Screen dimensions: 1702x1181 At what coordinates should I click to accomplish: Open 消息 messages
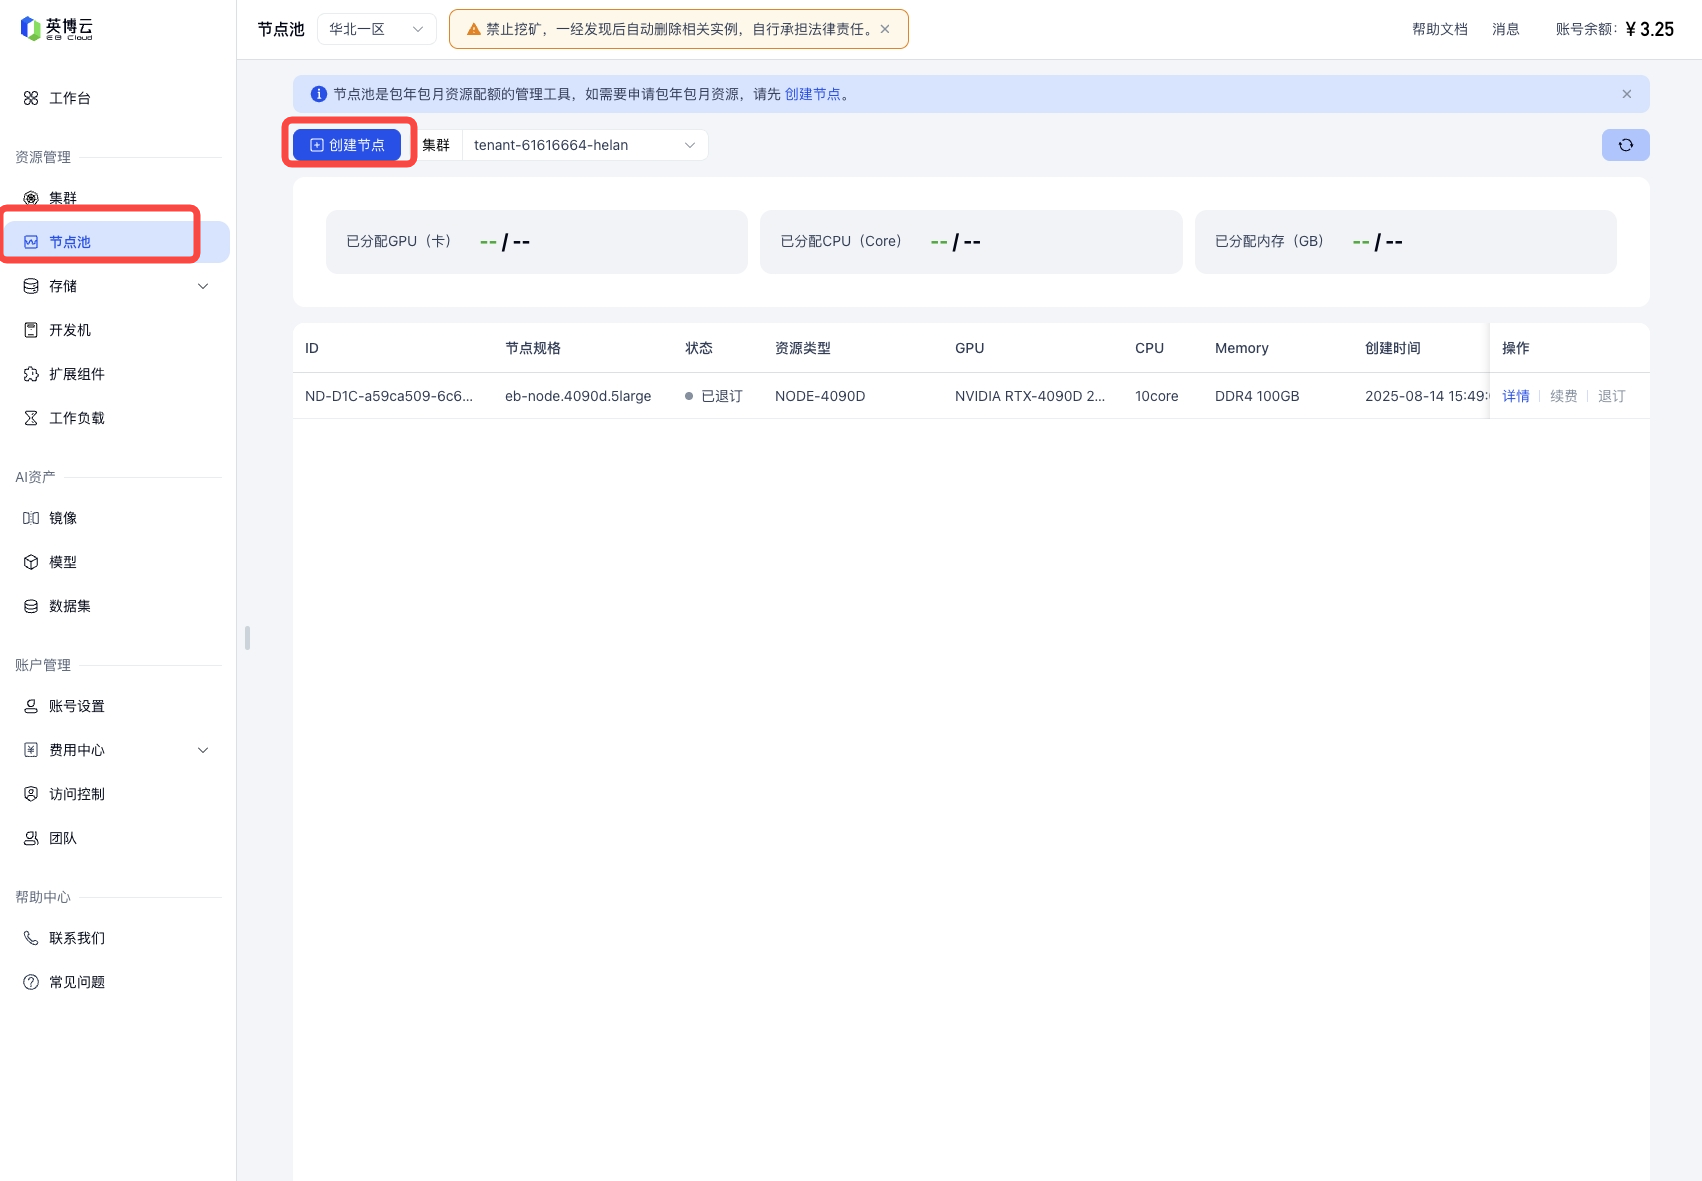(1506, 29)
